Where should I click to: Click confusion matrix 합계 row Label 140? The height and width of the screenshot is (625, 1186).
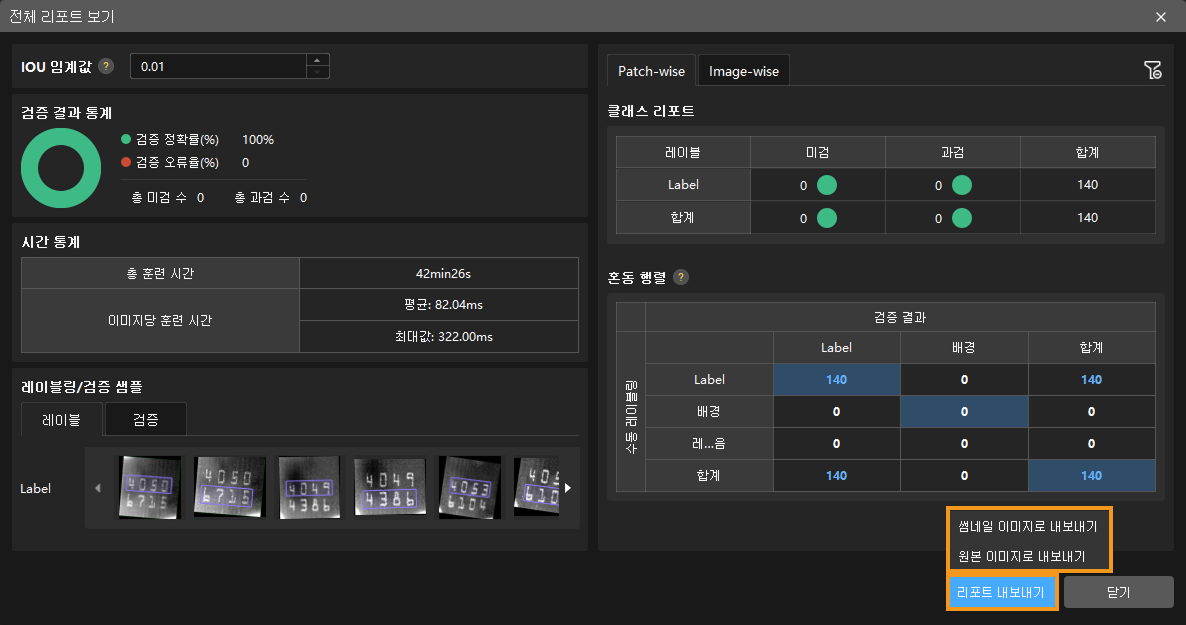click(x=837, y=475)
